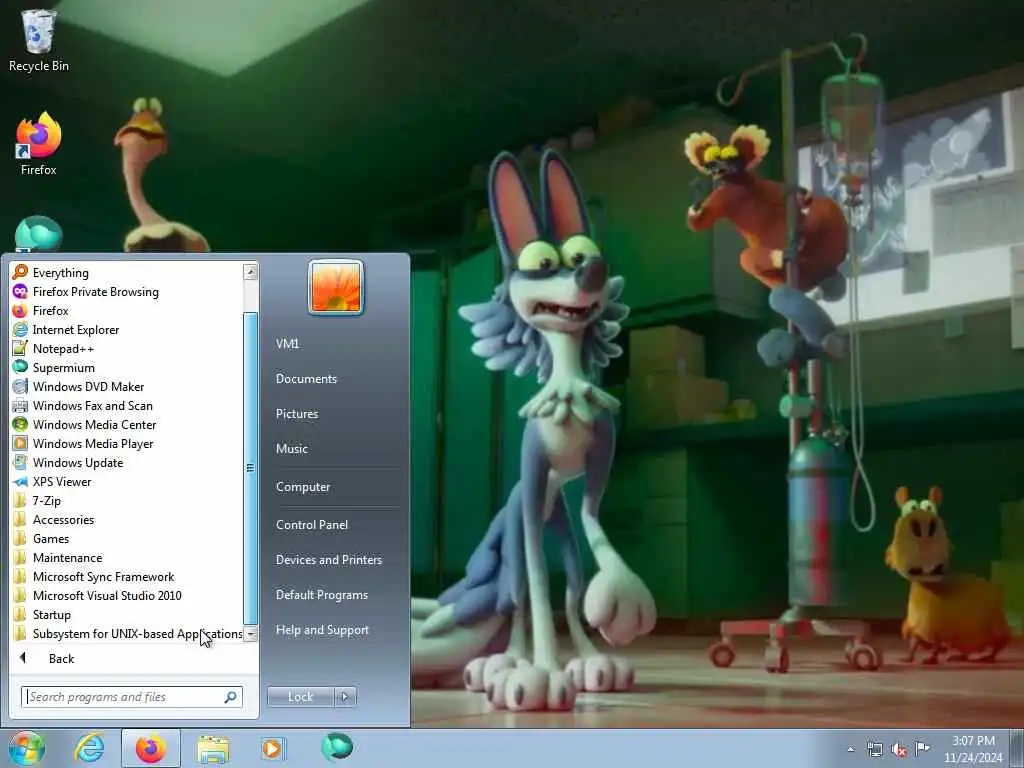Open Default Programs
Viewport: 1024px width, 768px height.
(x=321, y=595)
